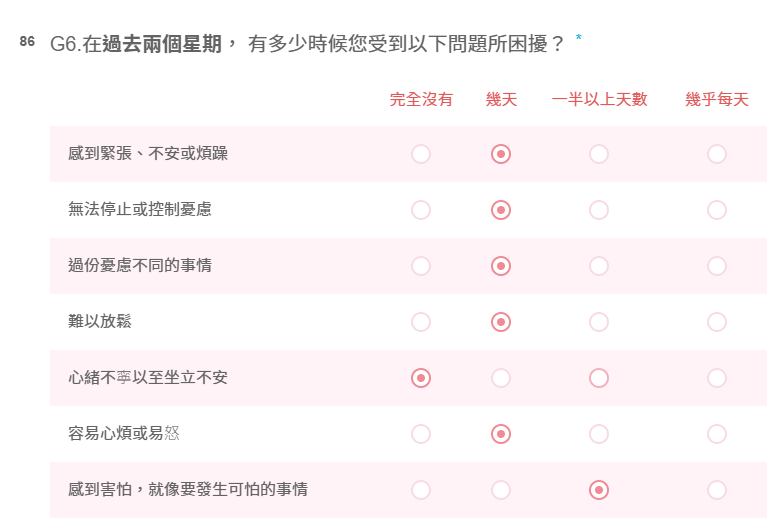The image size is (777, 528).
Task: Choose 完全沒有 for 無法停止或控制憂慮
Action: click(421, 210)
